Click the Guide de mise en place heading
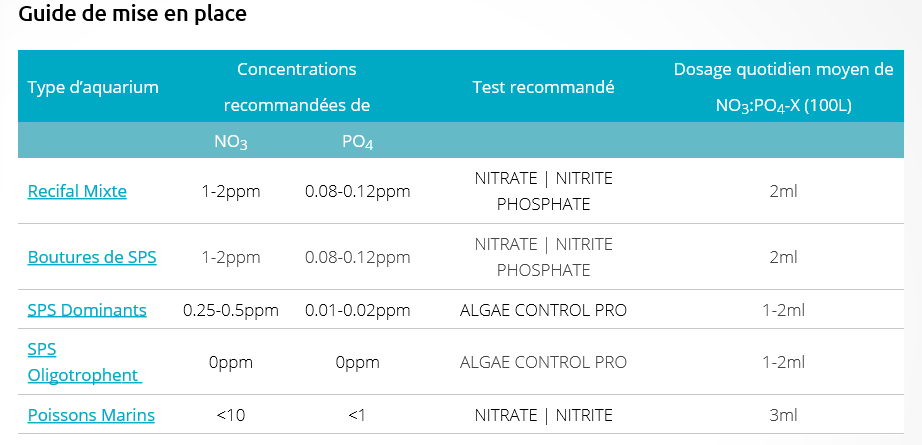922x445 pixels. tap(132, 13)
